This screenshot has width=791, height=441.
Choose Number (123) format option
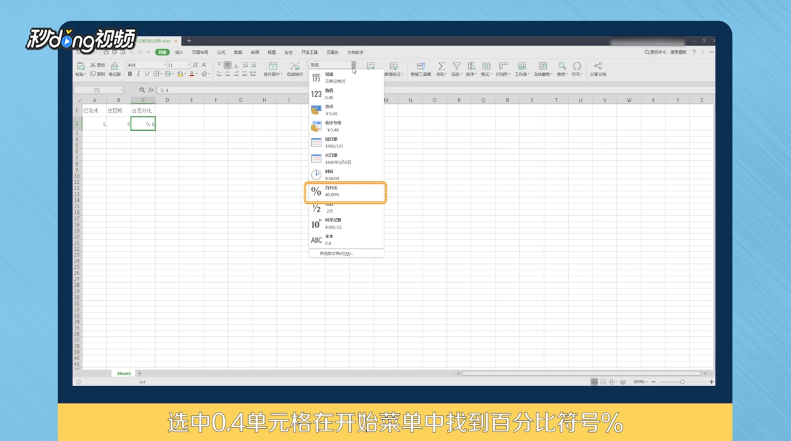[x=346, y=94]
